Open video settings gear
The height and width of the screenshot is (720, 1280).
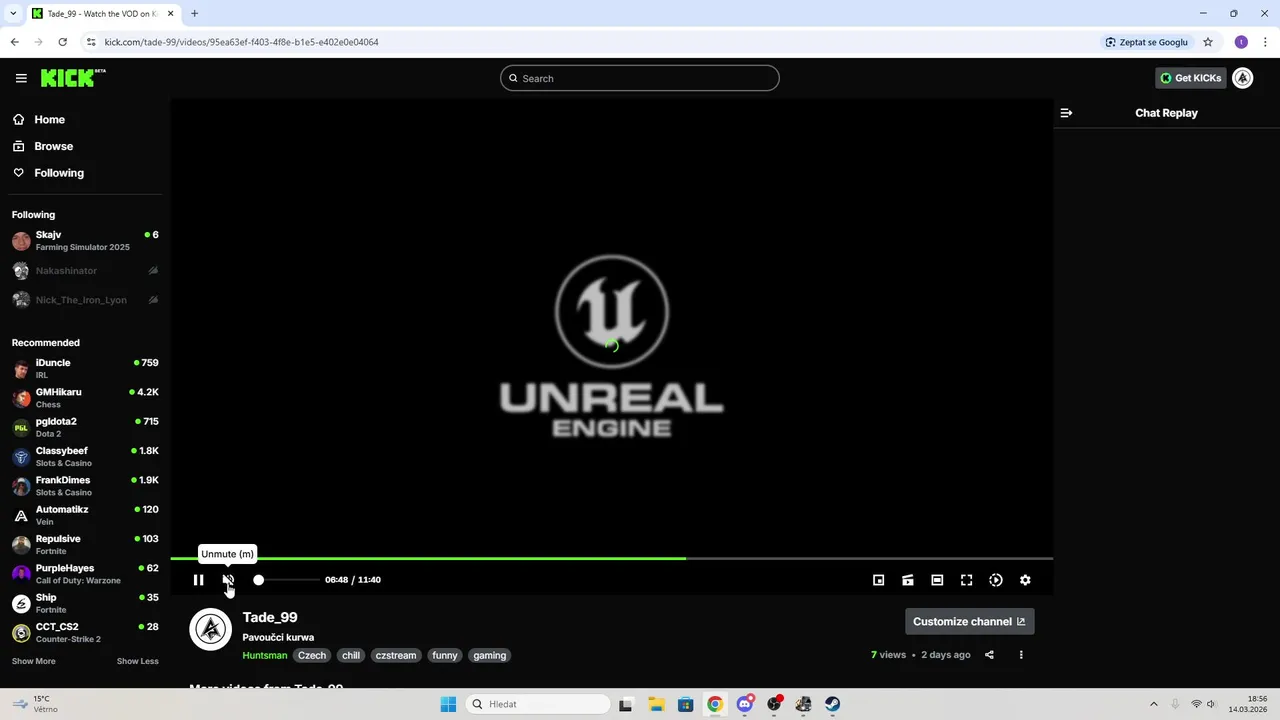tap(1025, 580)
